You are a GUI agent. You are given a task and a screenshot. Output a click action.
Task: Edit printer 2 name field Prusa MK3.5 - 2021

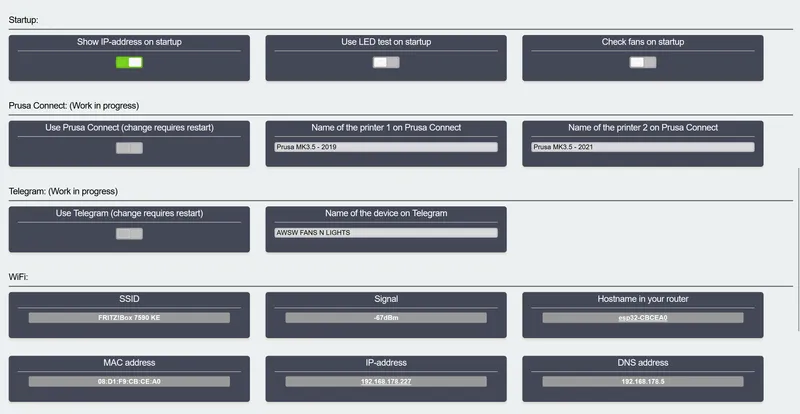click(642, 147)
